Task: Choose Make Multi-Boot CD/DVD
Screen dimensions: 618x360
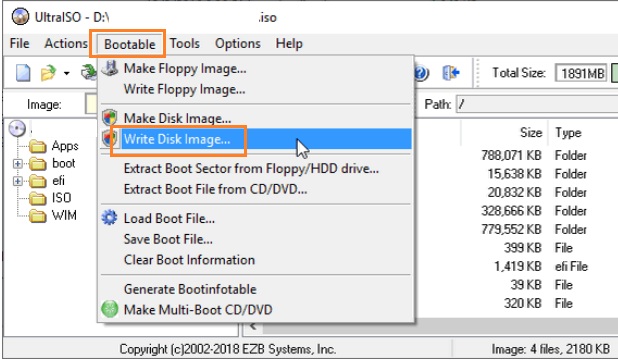Action: [x=255, y=310]
